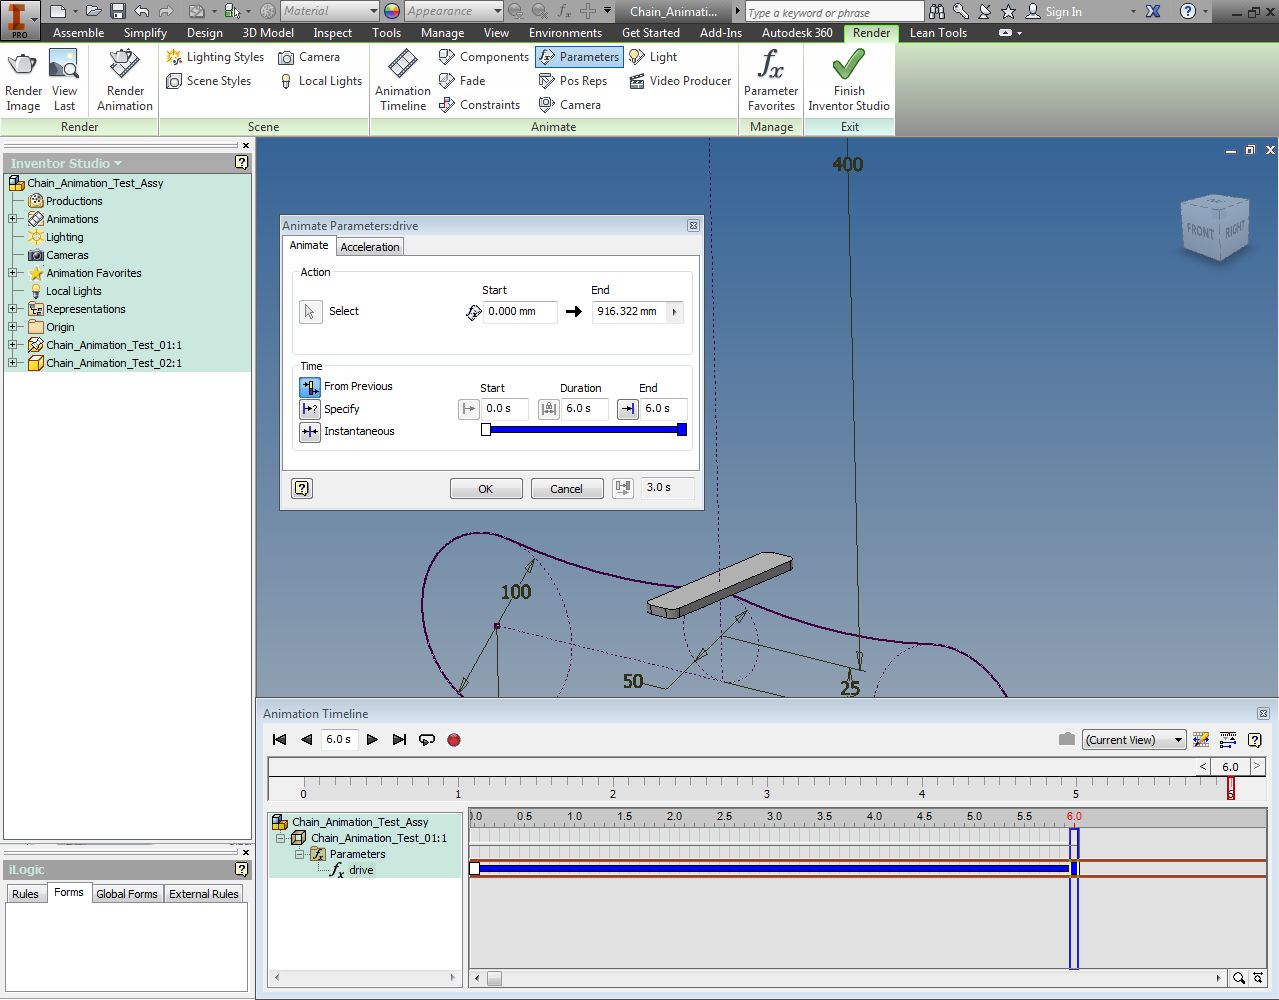The image size is (1279, 1000).
Task: Click OK in the Animate Parameters dialog
Action: [485, 488]
